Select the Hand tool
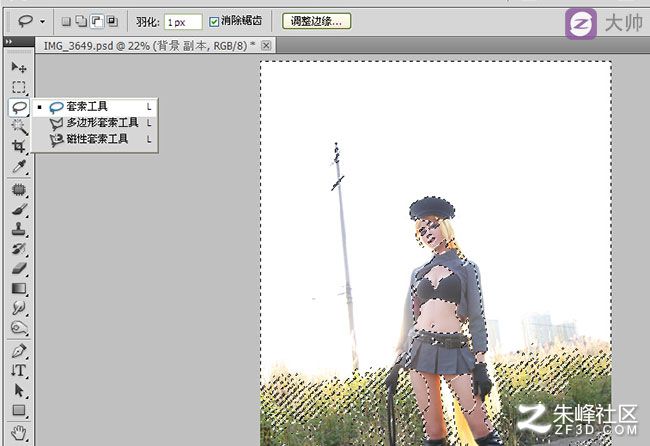This screenshot has width=650, height=446. click(19, 432)
